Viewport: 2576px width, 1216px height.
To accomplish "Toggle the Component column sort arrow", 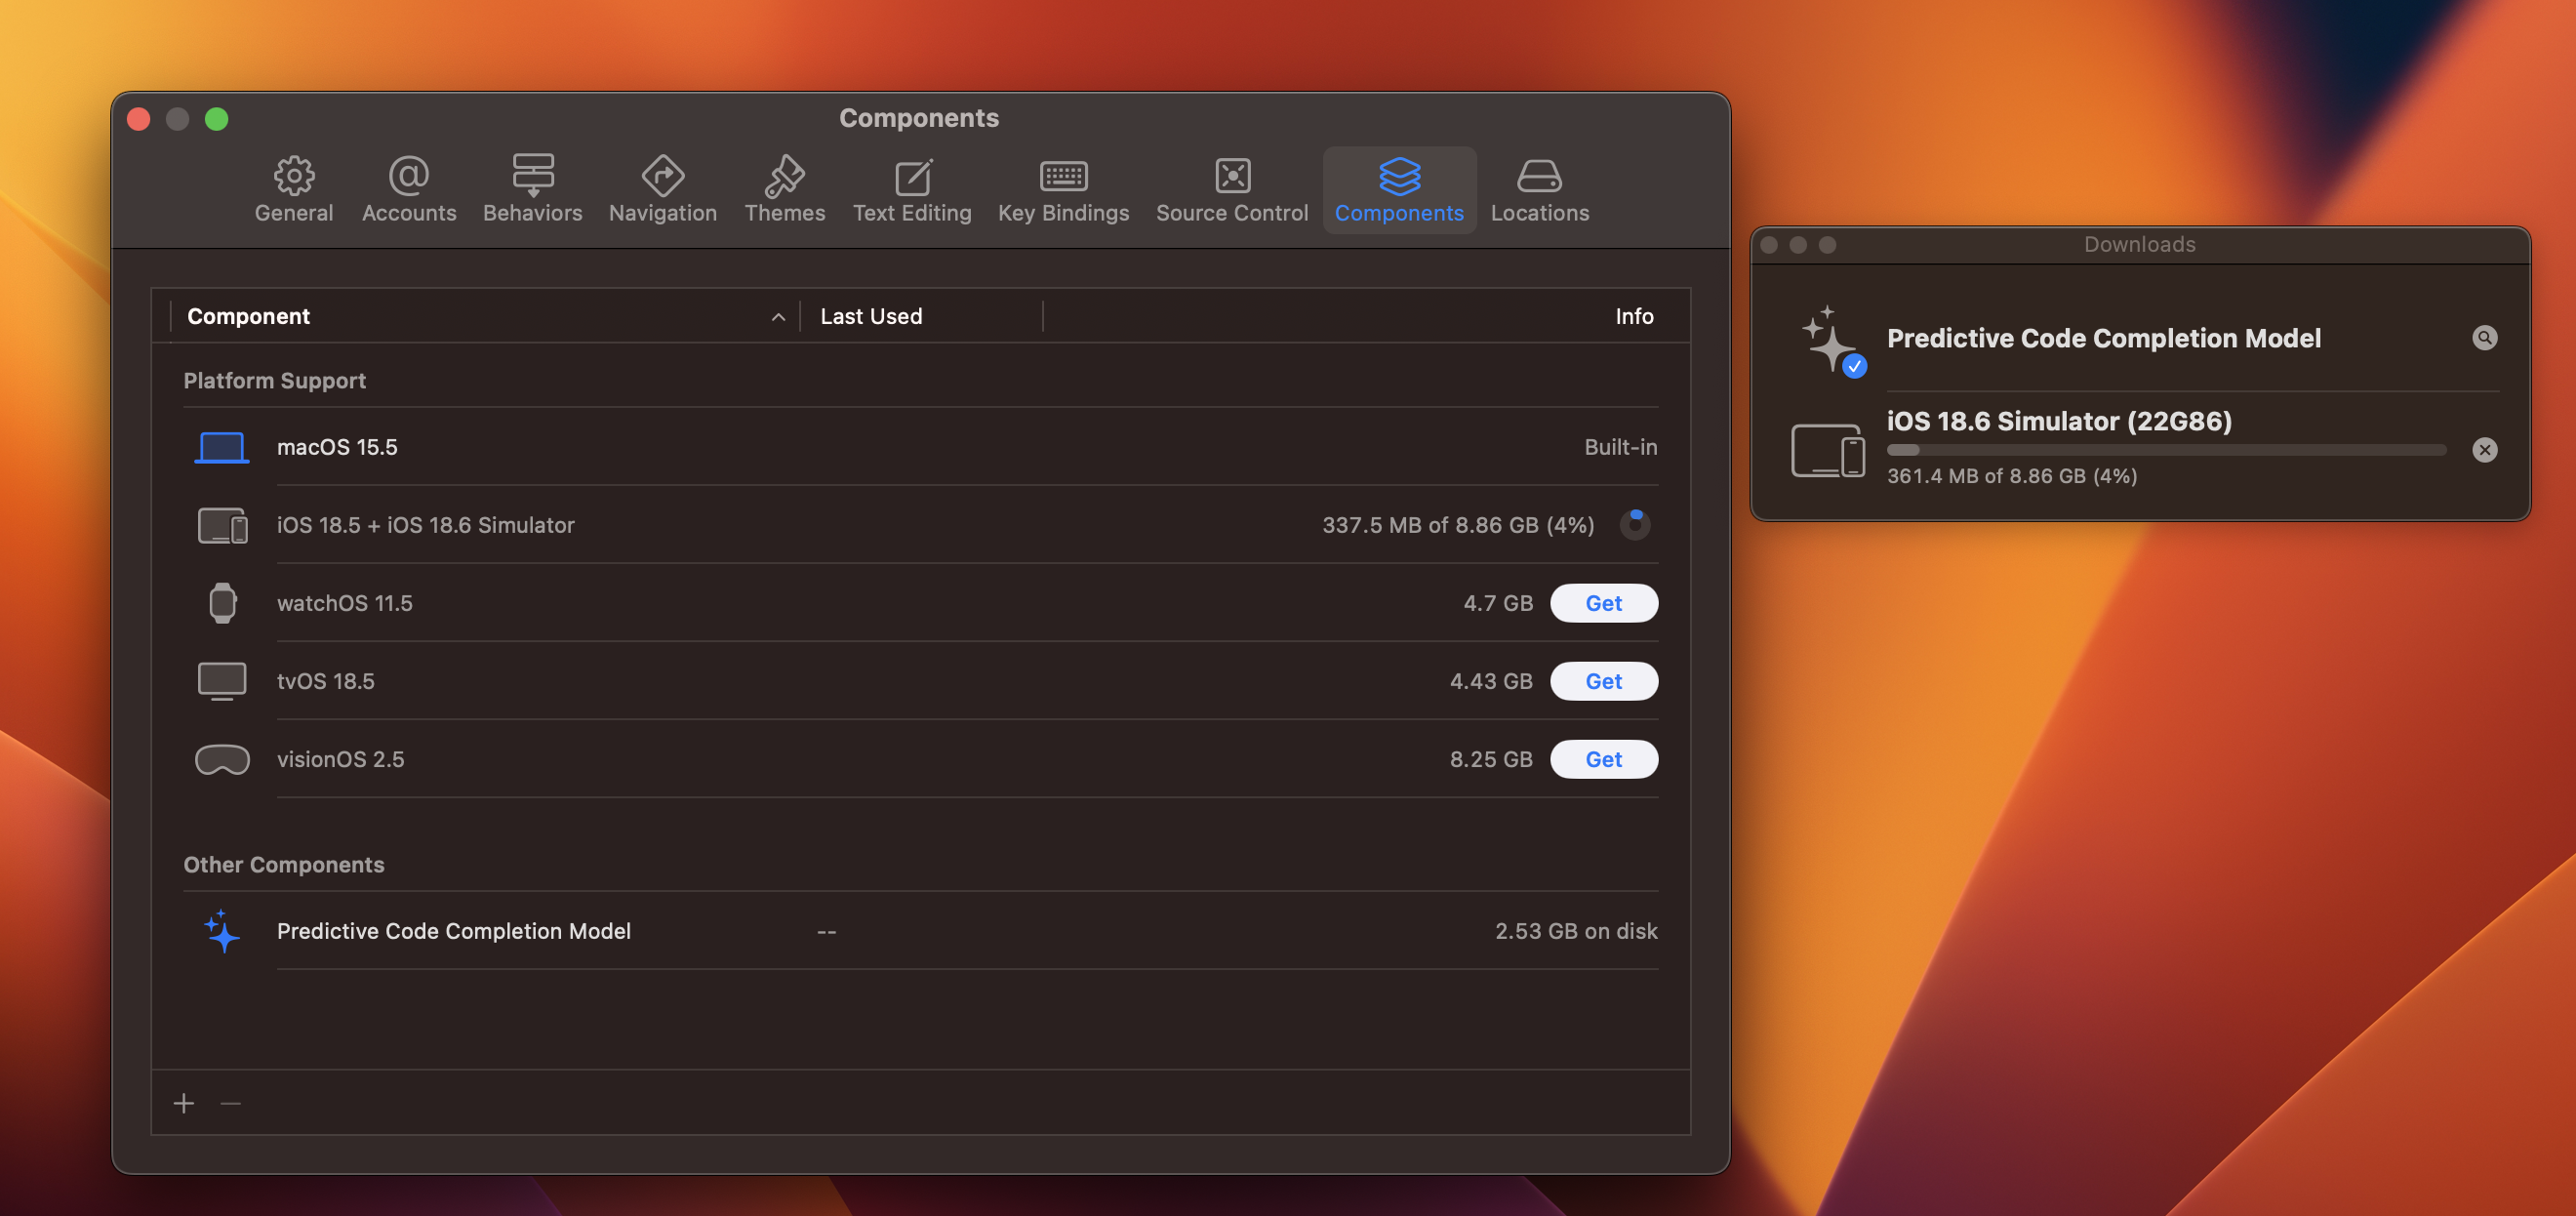I will tap(778, 317).
